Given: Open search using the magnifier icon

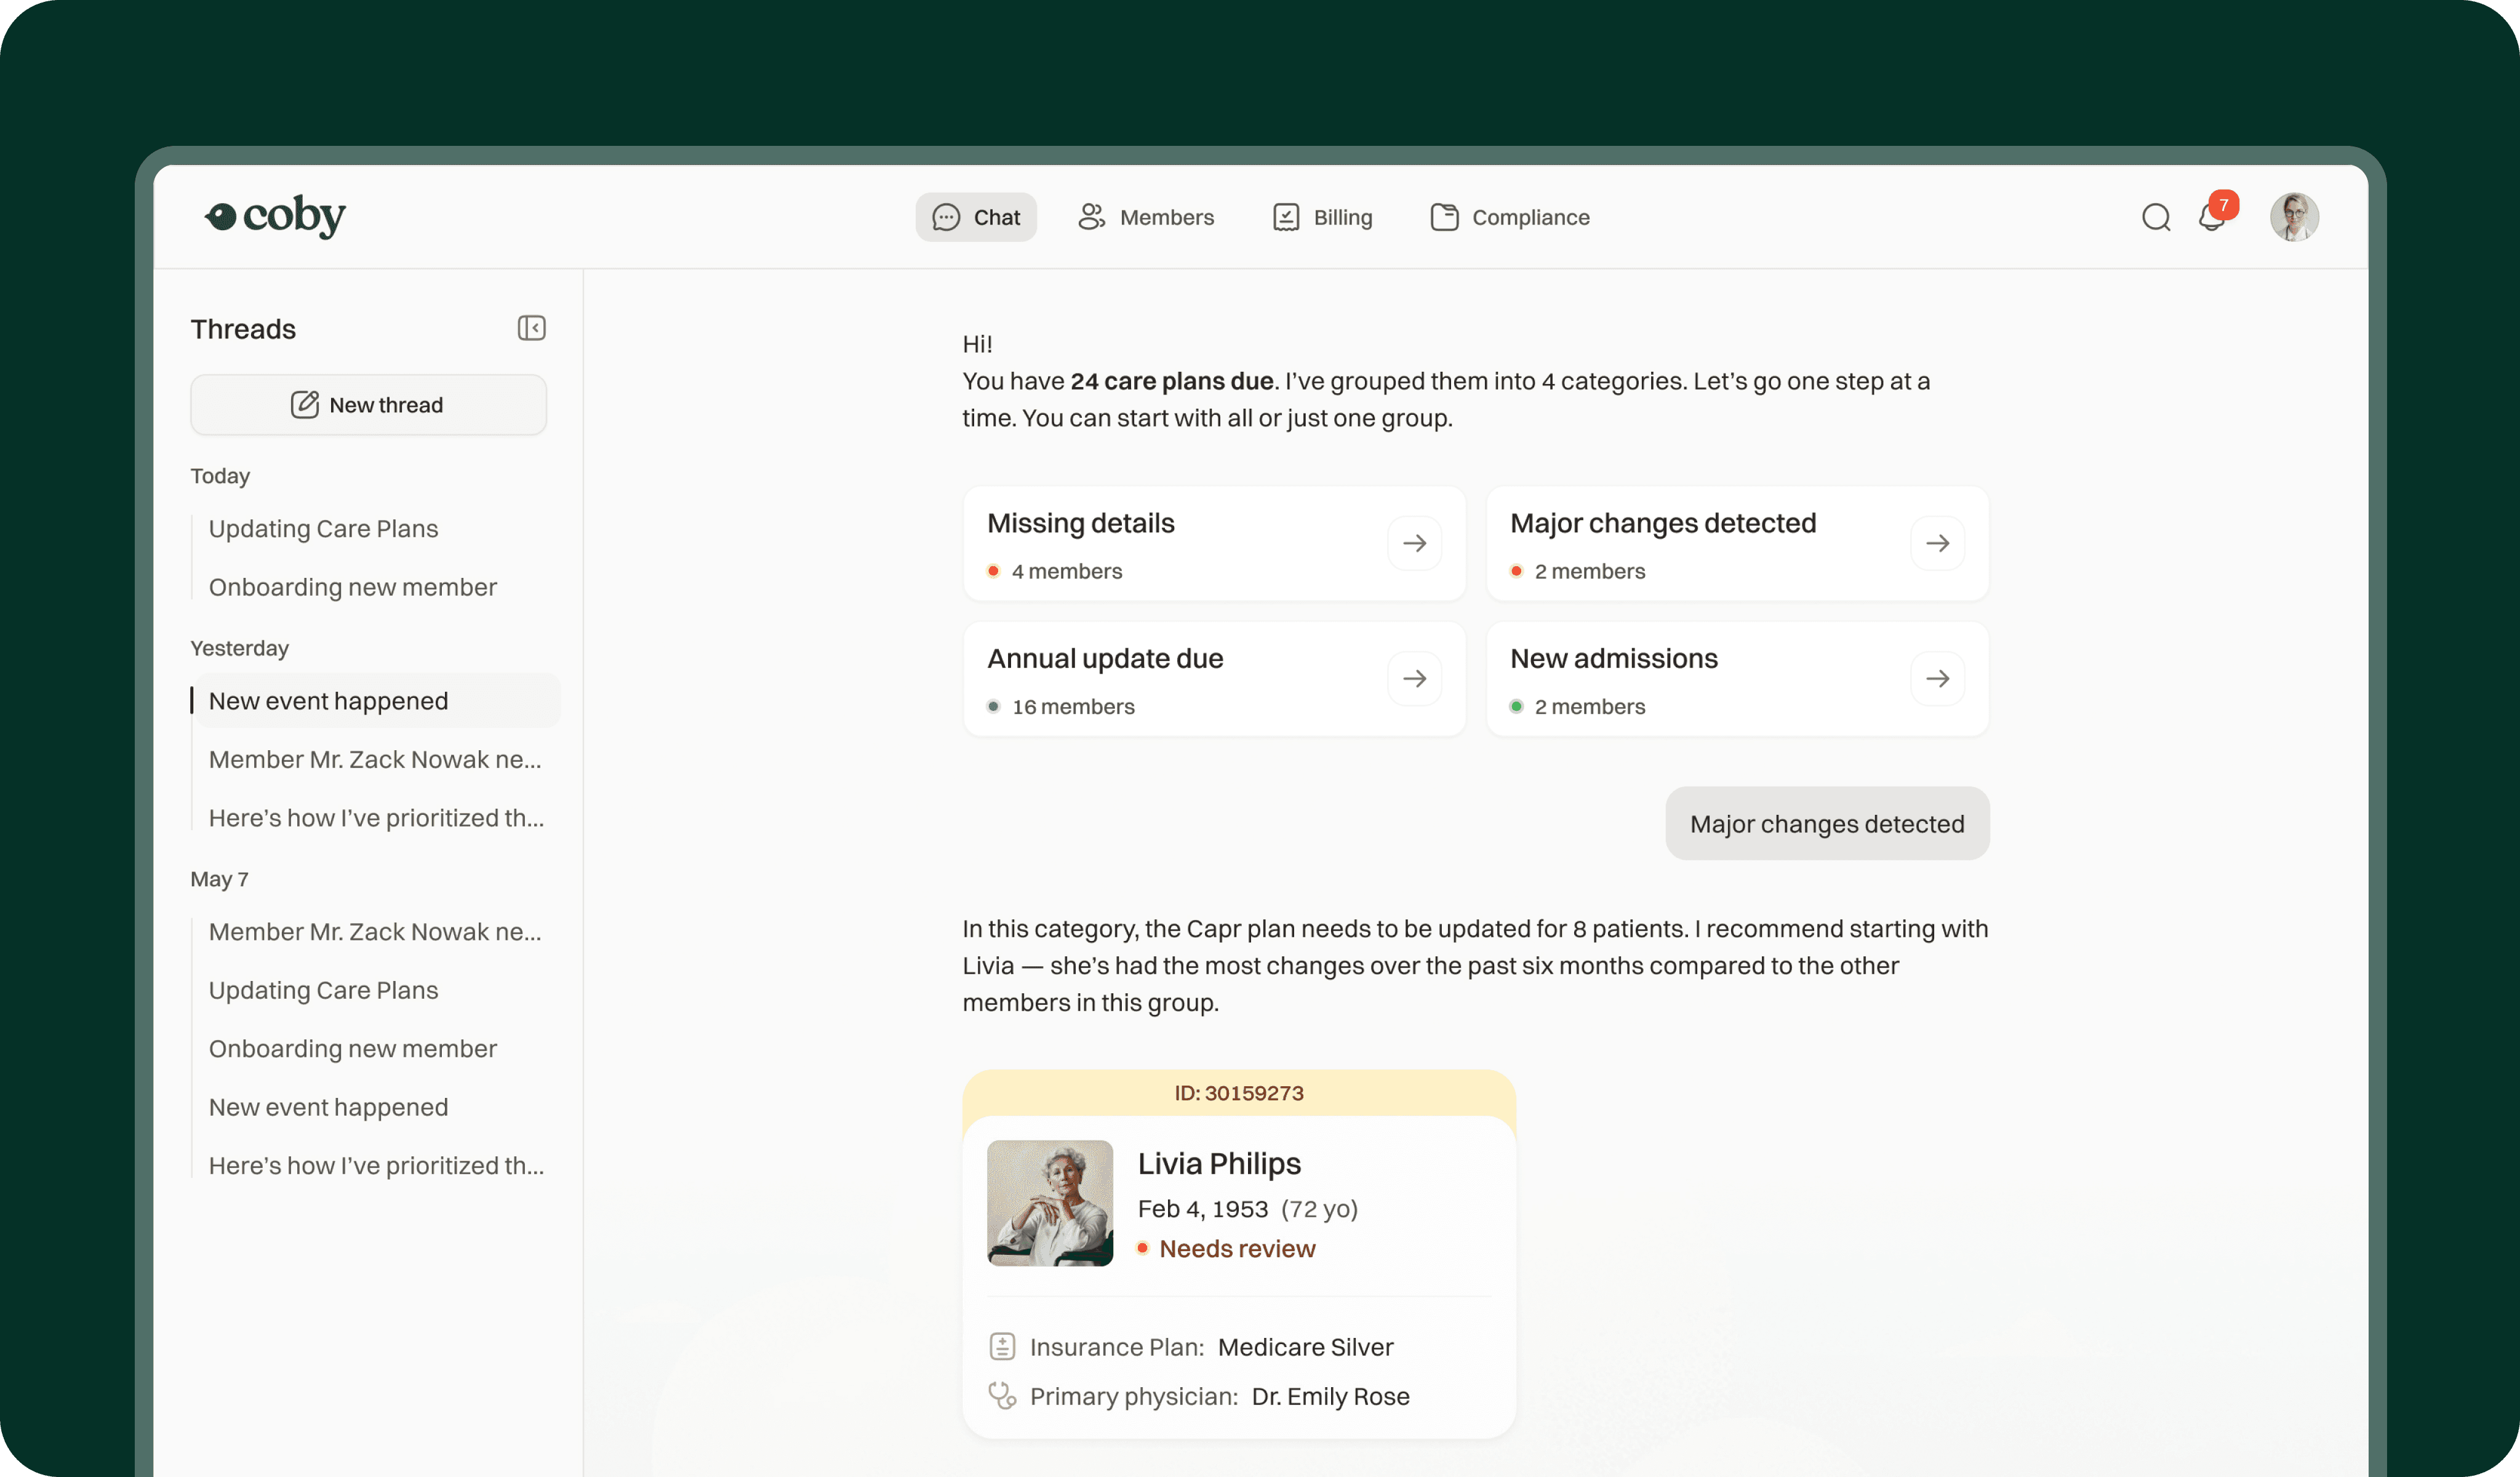Looking at the screenshot, I should (2156, 217).
